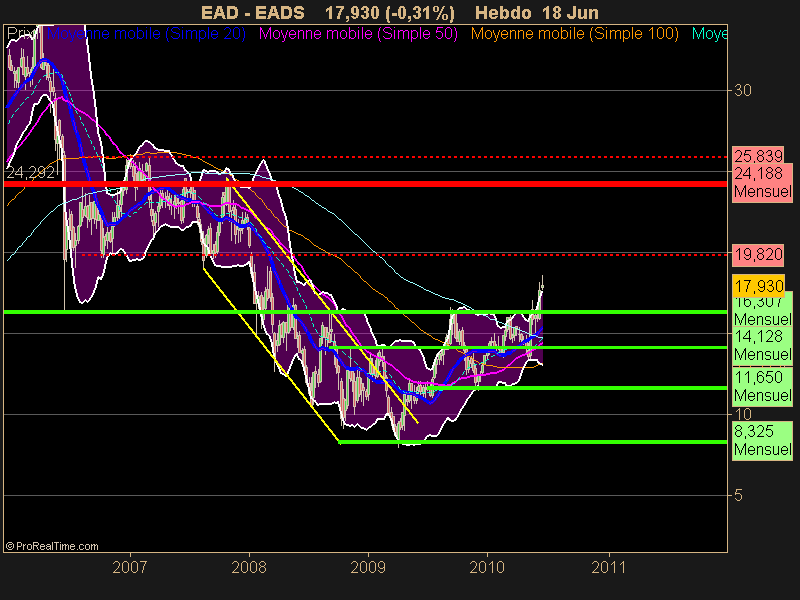
Task: Select the 19,820 resistance price label
Action: click(758, 255)
